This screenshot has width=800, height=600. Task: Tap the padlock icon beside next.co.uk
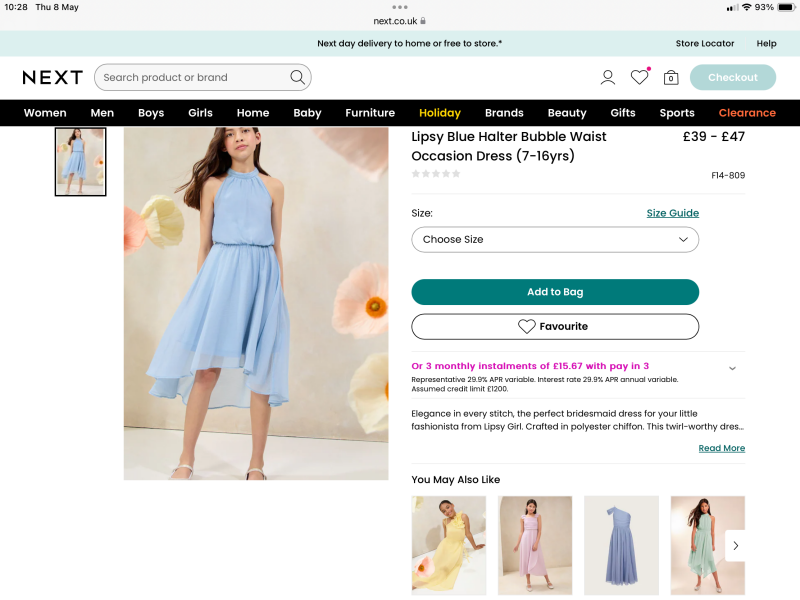[x=423, y=21]
